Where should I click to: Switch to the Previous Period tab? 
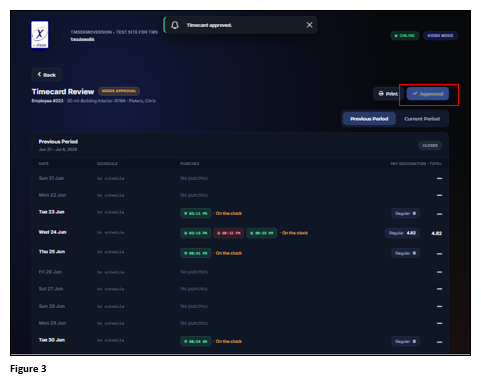tap(369, 119)
